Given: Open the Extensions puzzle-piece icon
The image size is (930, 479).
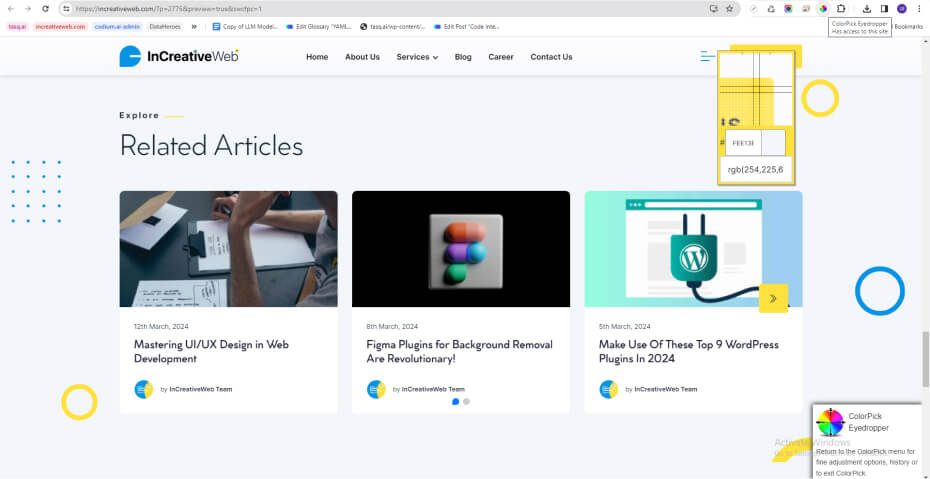Looking at the screenshot, I should click(x=841, y=8).
